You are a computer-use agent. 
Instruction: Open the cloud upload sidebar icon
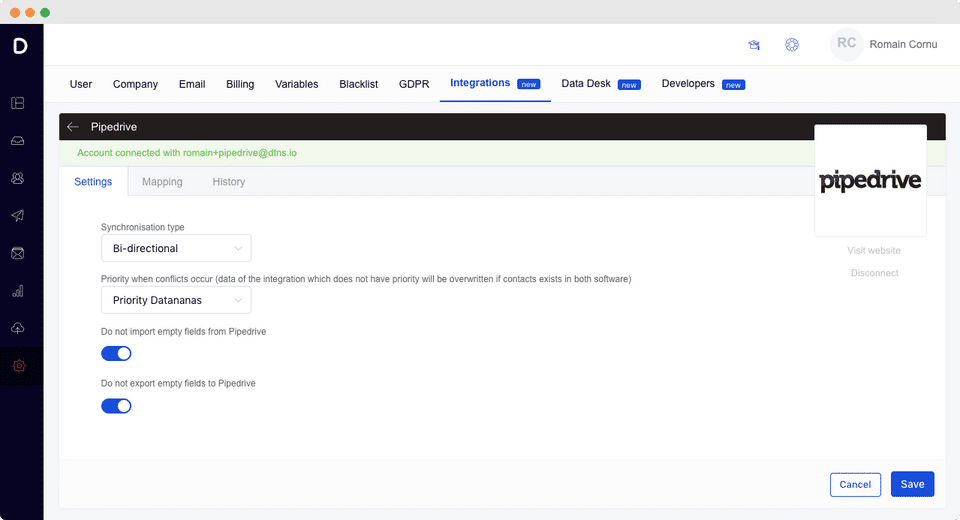coord(18,328)
